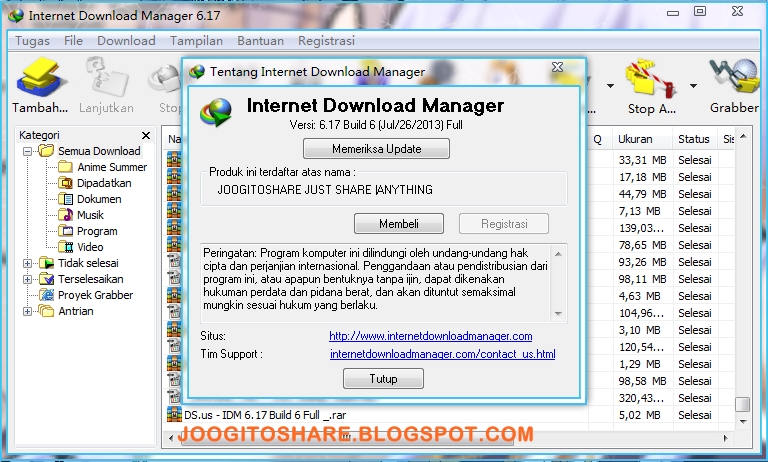Click the Q column header
This screenshot has height=462, width=768.
click(x=600, y=139)
